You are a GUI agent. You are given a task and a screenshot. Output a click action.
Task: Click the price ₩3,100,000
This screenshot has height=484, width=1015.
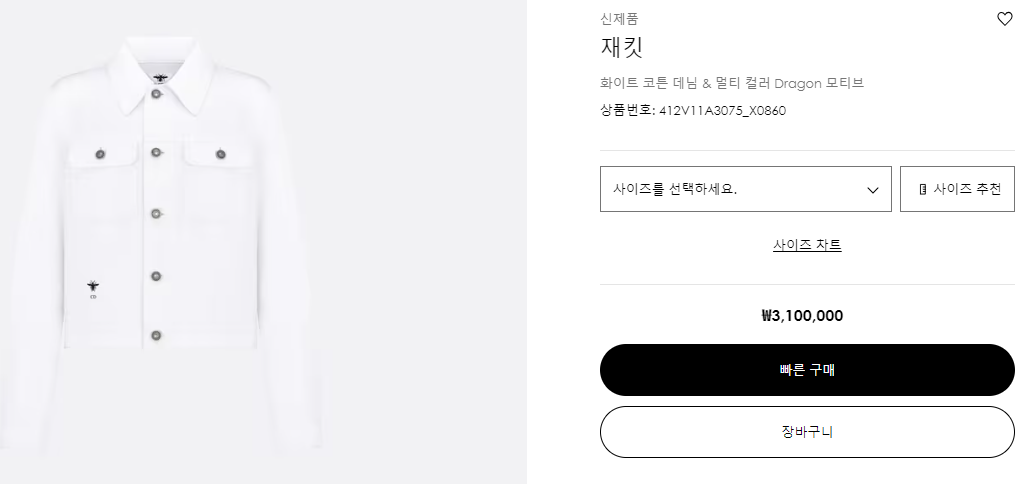coord(802,316)
